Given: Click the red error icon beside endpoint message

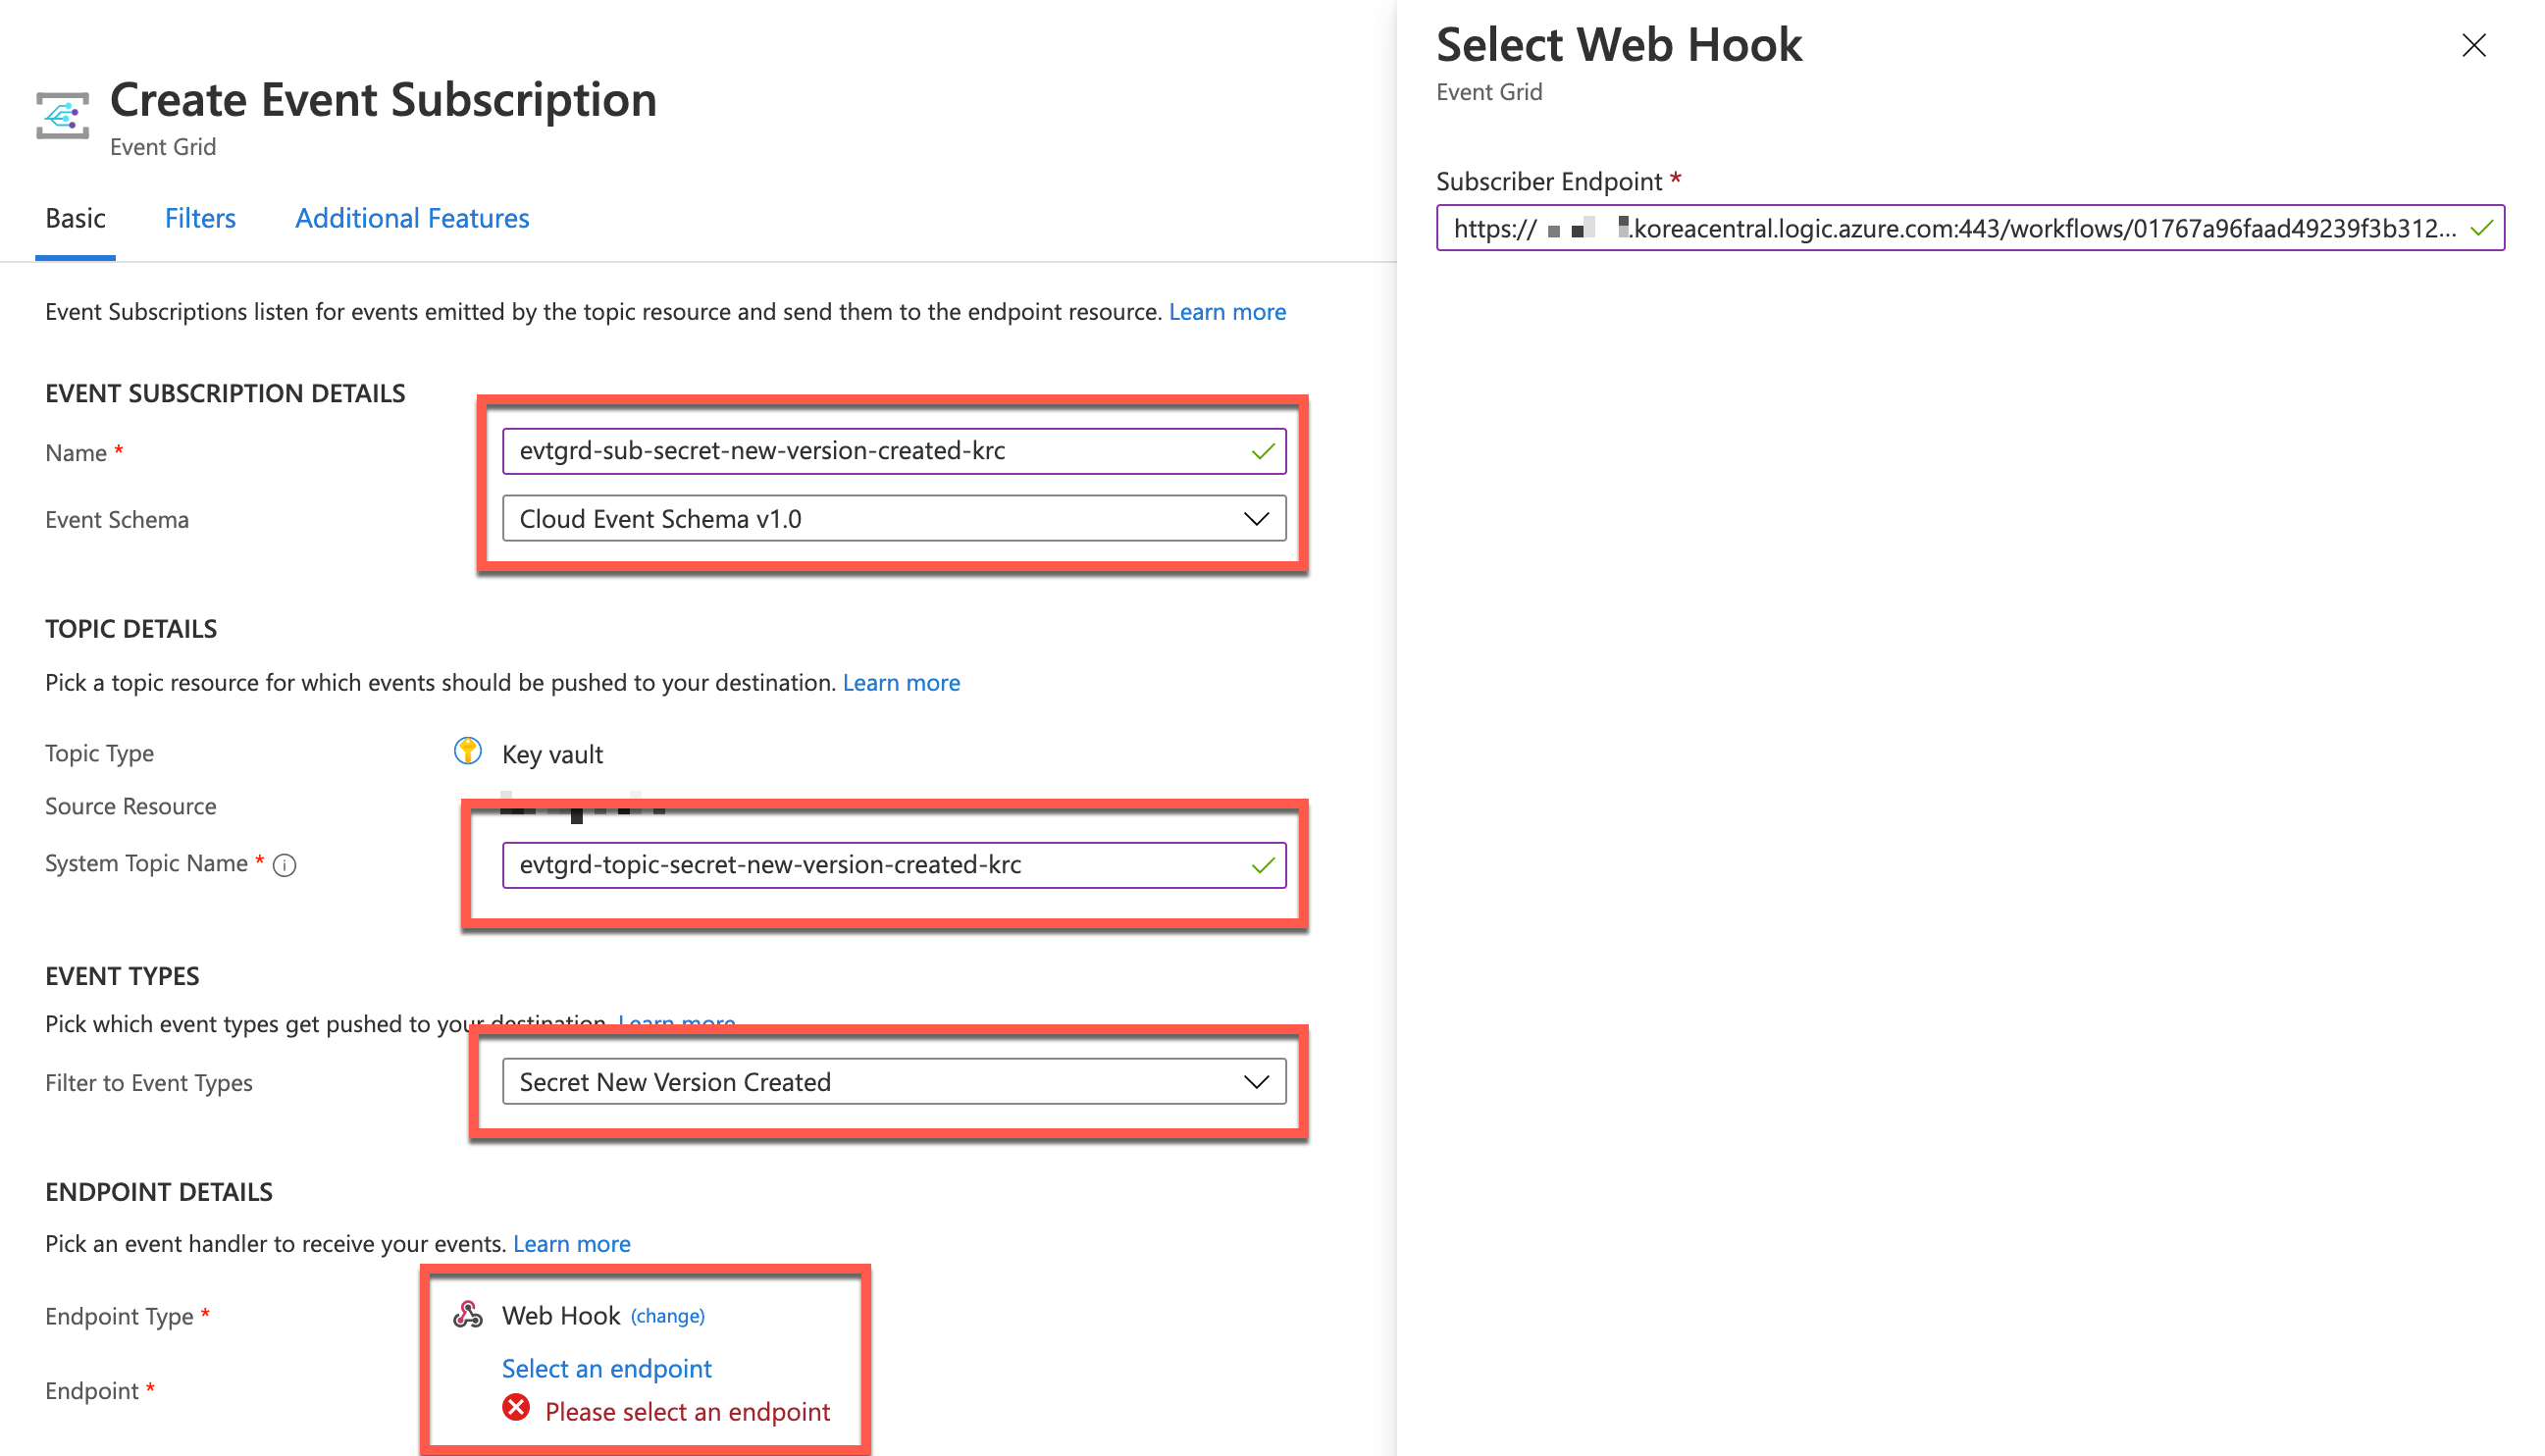Looking at the screenshot, I should click(x=516, y=1408).
